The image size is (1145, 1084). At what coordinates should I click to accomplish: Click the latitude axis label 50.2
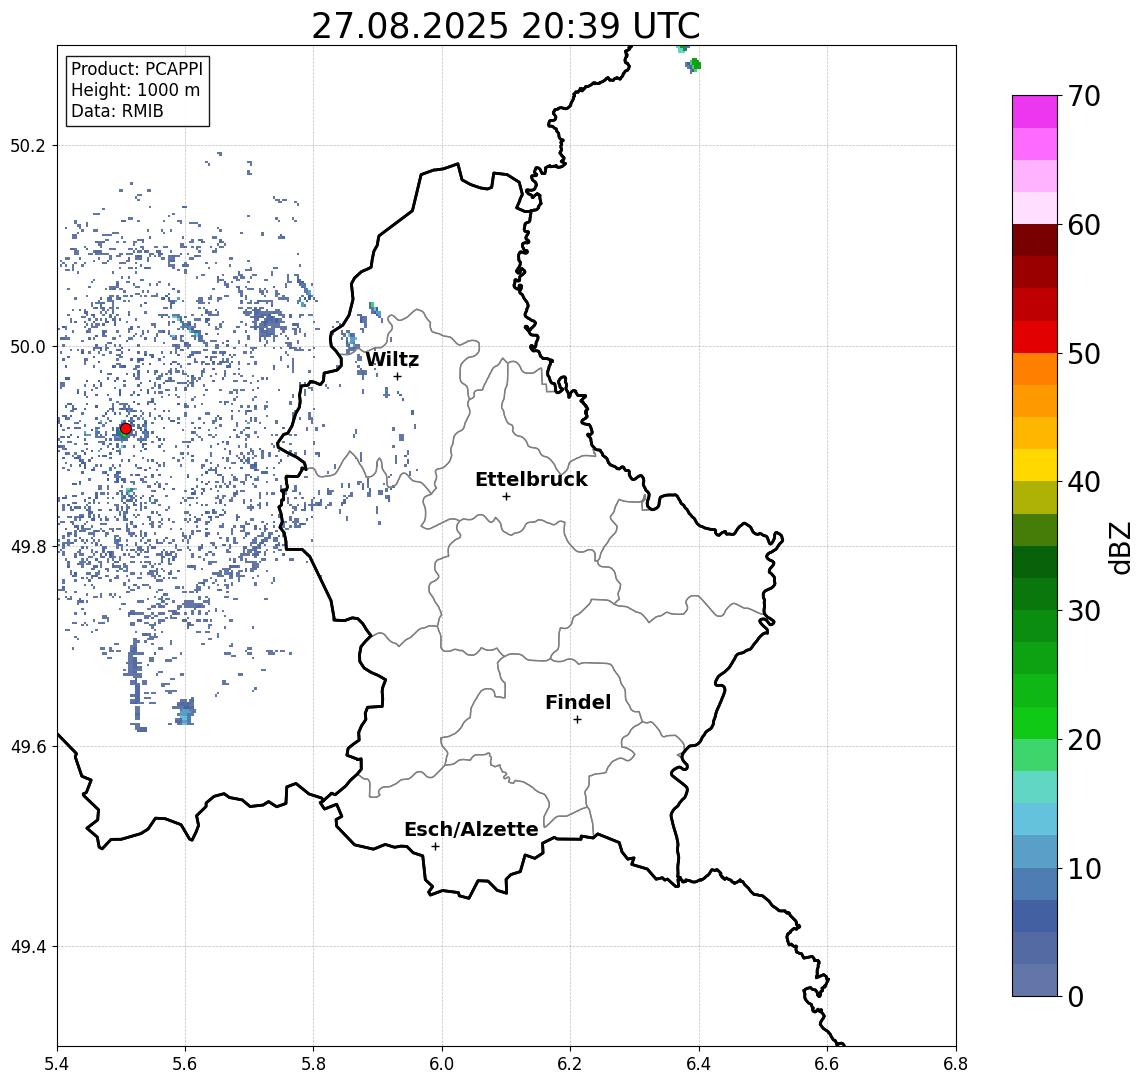(x=27, y=145)
